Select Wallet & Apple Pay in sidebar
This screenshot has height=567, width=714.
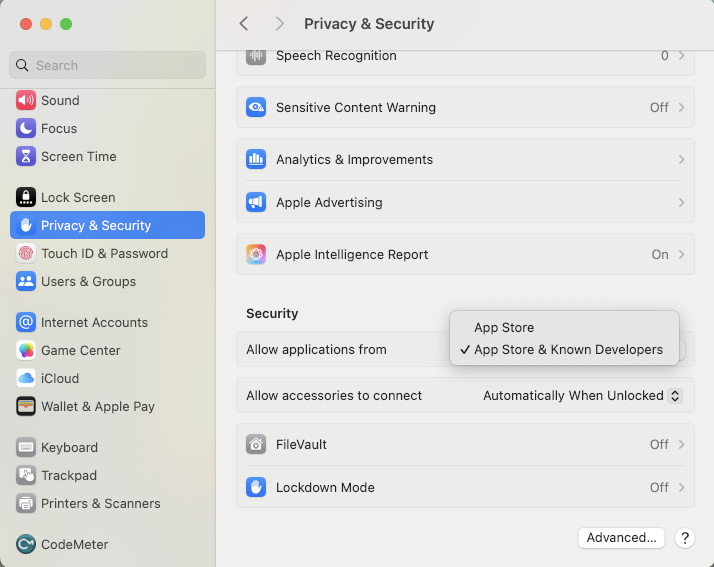(97, 406)
